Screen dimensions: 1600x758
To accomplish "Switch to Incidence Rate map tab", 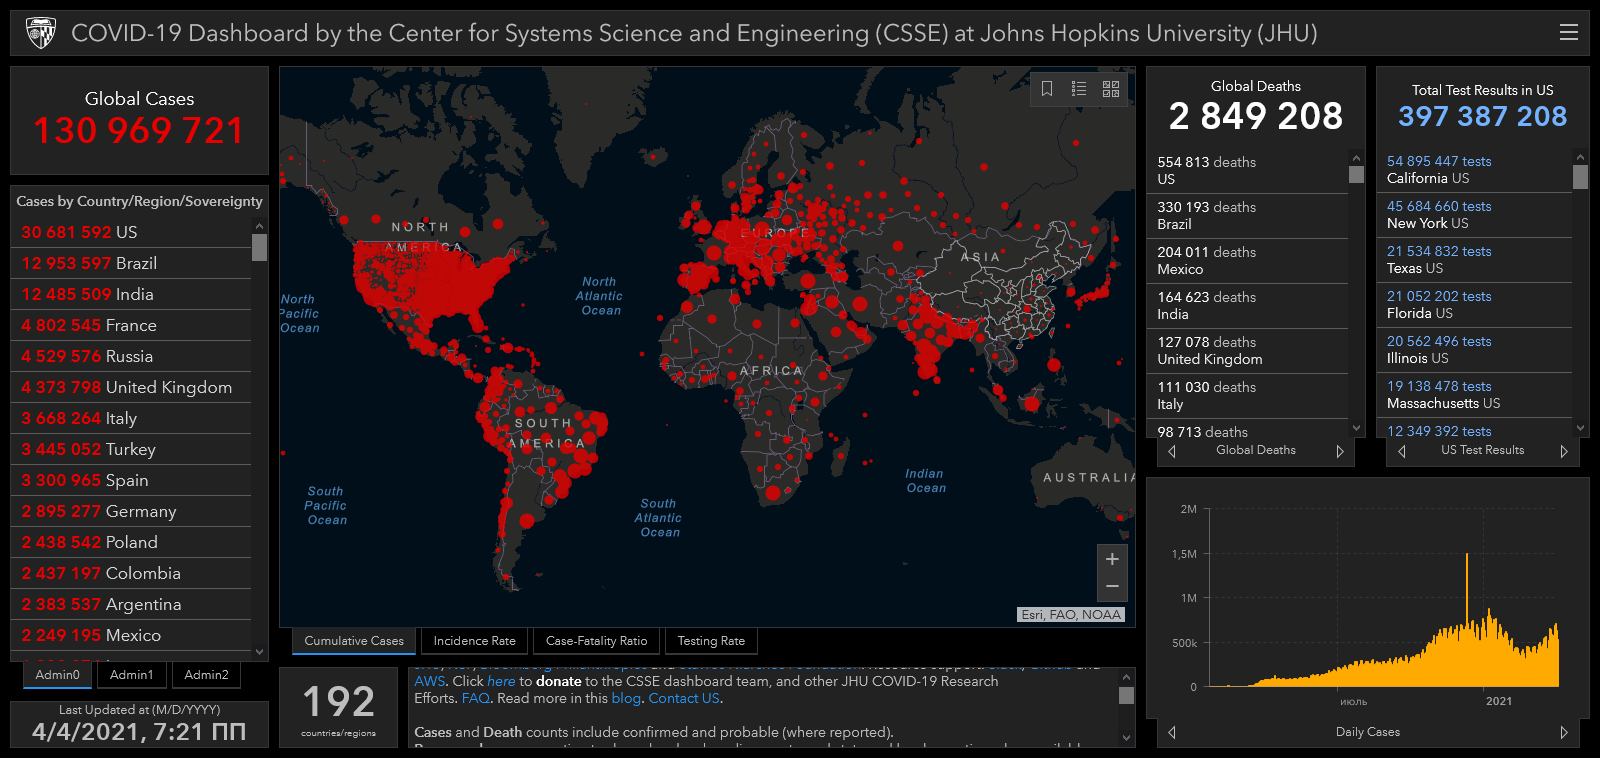I will [475, 641].
